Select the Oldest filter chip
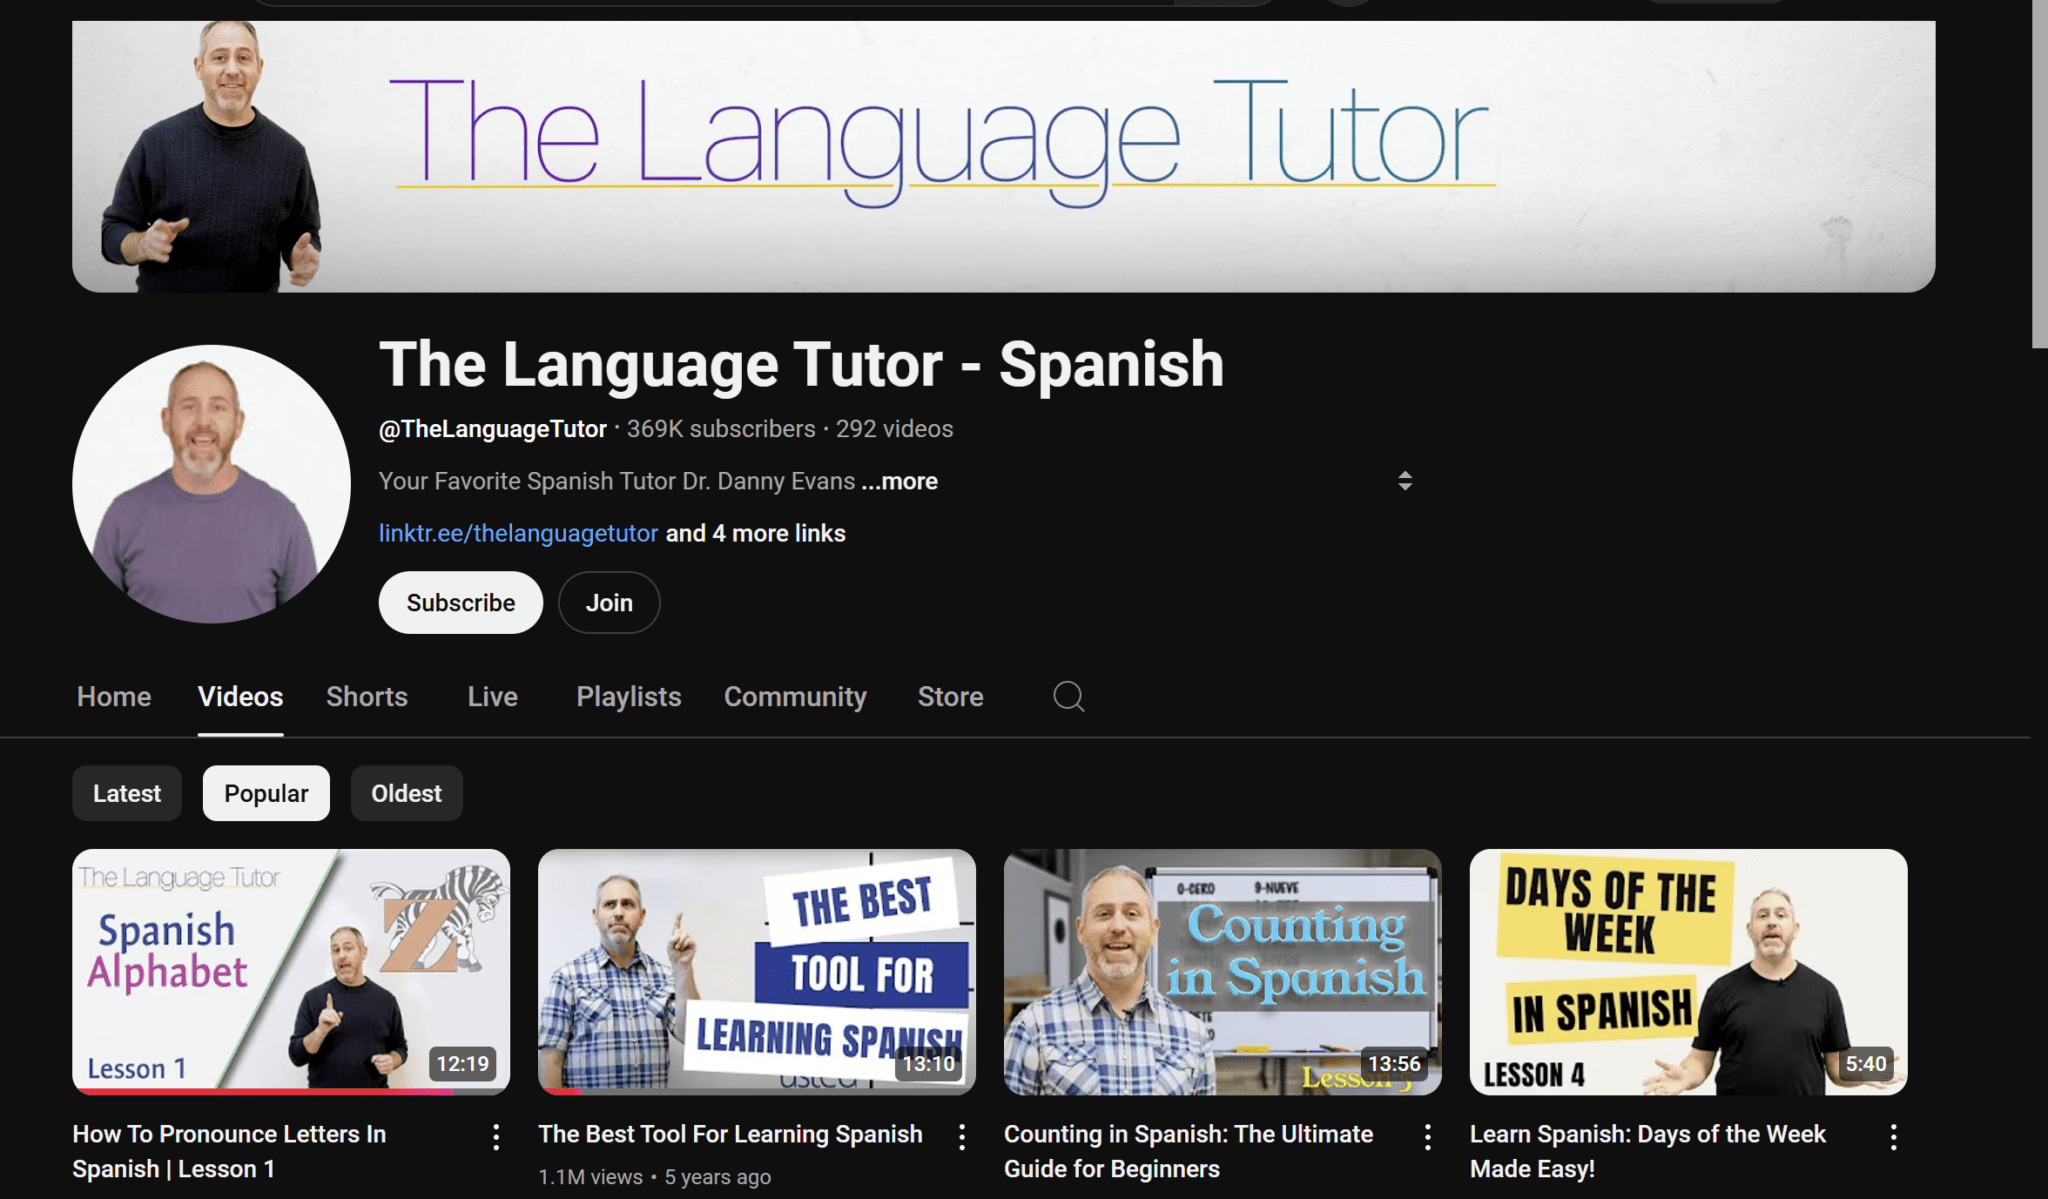This screenshot has width=2048, height=1199. pos(406,793)
